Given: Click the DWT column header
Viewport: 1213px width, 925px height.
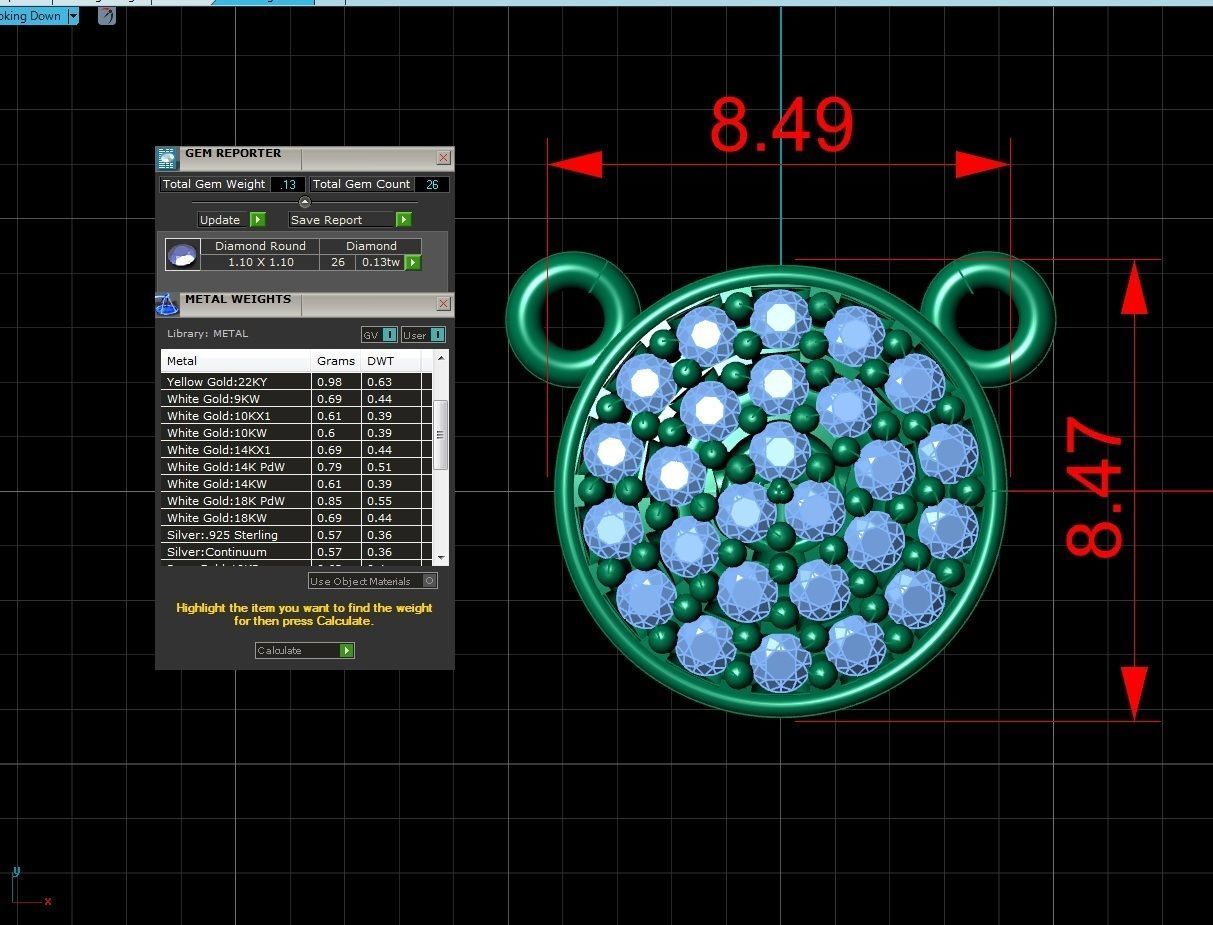Looking at the screenshot, I should click(x=391, y=361).
